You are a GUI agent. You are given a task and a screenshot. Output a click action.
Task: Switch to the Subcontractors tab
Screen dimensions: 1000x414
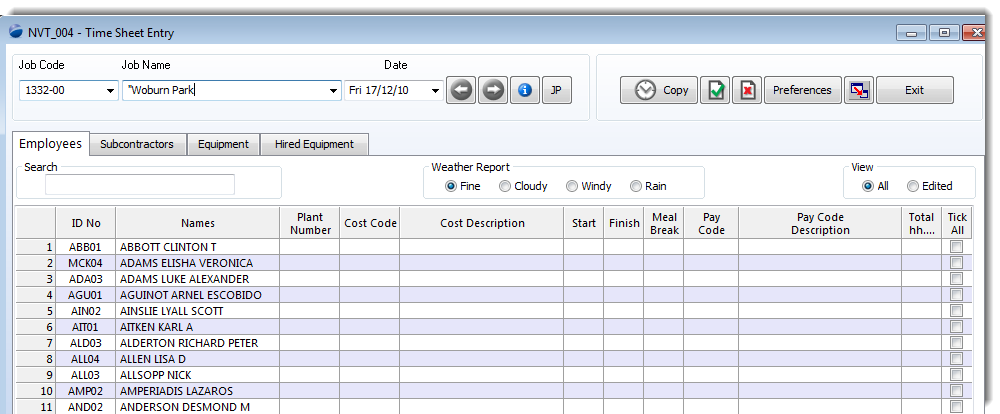pyautogui.click(x=137, y=144)
